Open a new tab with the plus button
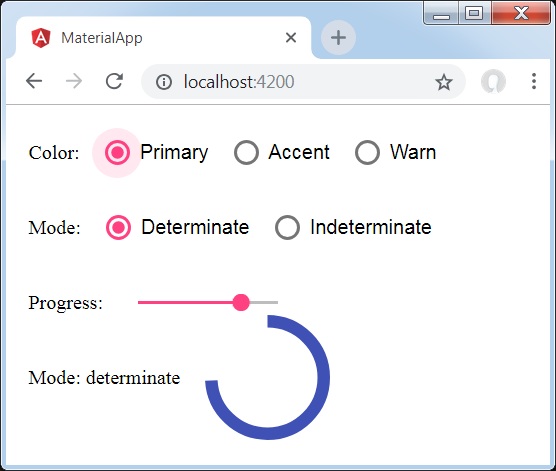556x471 pixels. pyautogui.click(x=338, y=38)
